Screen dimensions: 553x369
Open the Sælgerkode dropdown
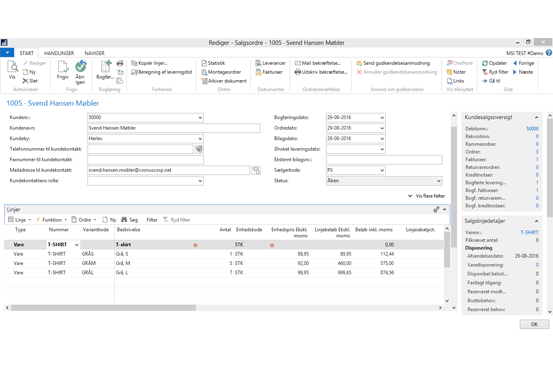click(382, 170)
